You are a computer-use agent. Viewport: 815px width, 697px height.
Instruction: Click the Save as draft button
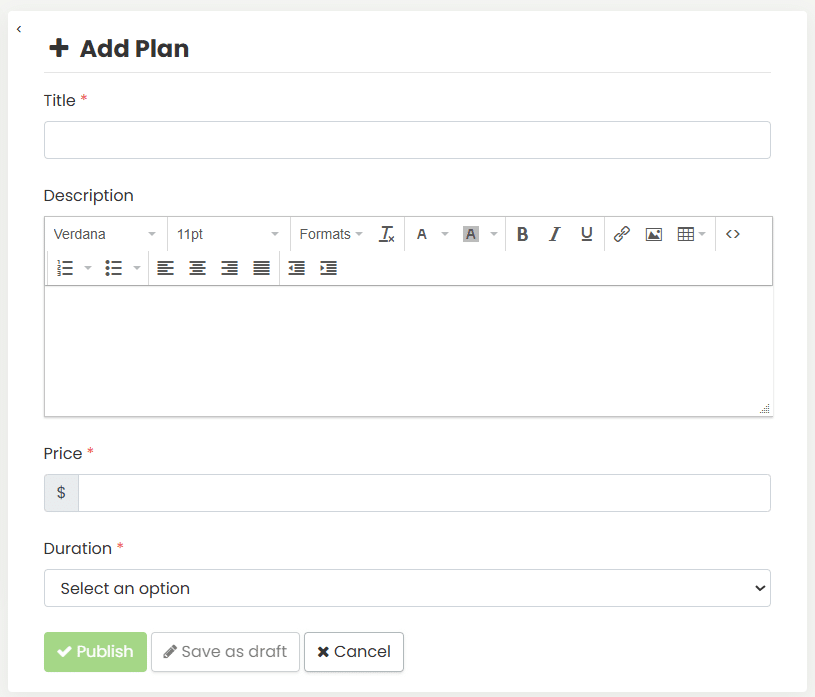click(x=225, y=652)
